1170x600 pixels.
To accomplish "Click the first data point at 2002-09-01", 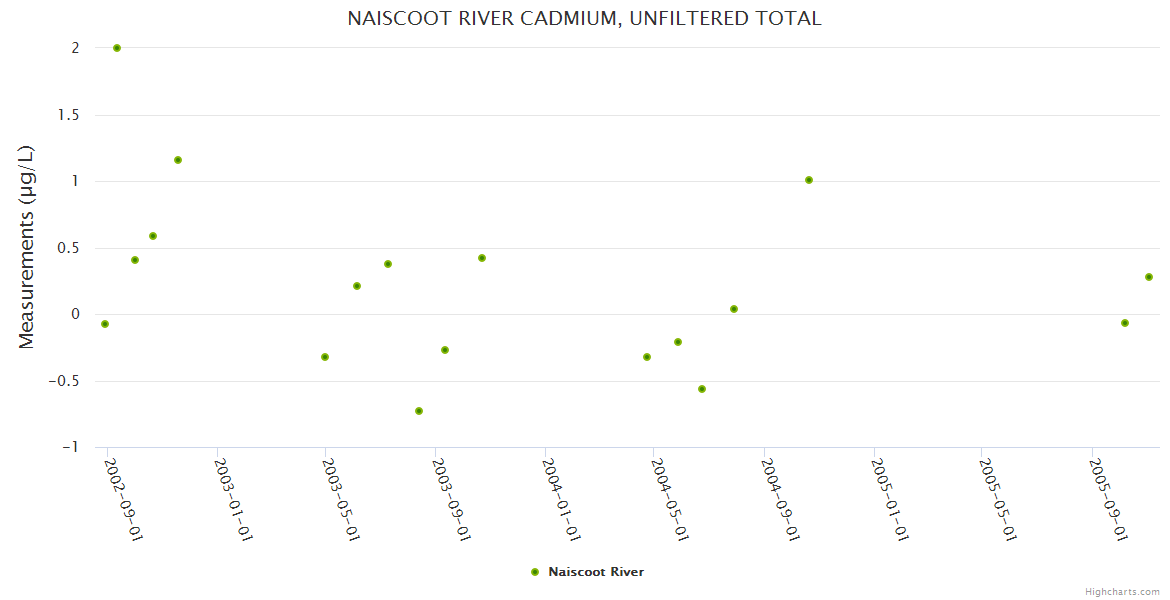I will [105, 324].
